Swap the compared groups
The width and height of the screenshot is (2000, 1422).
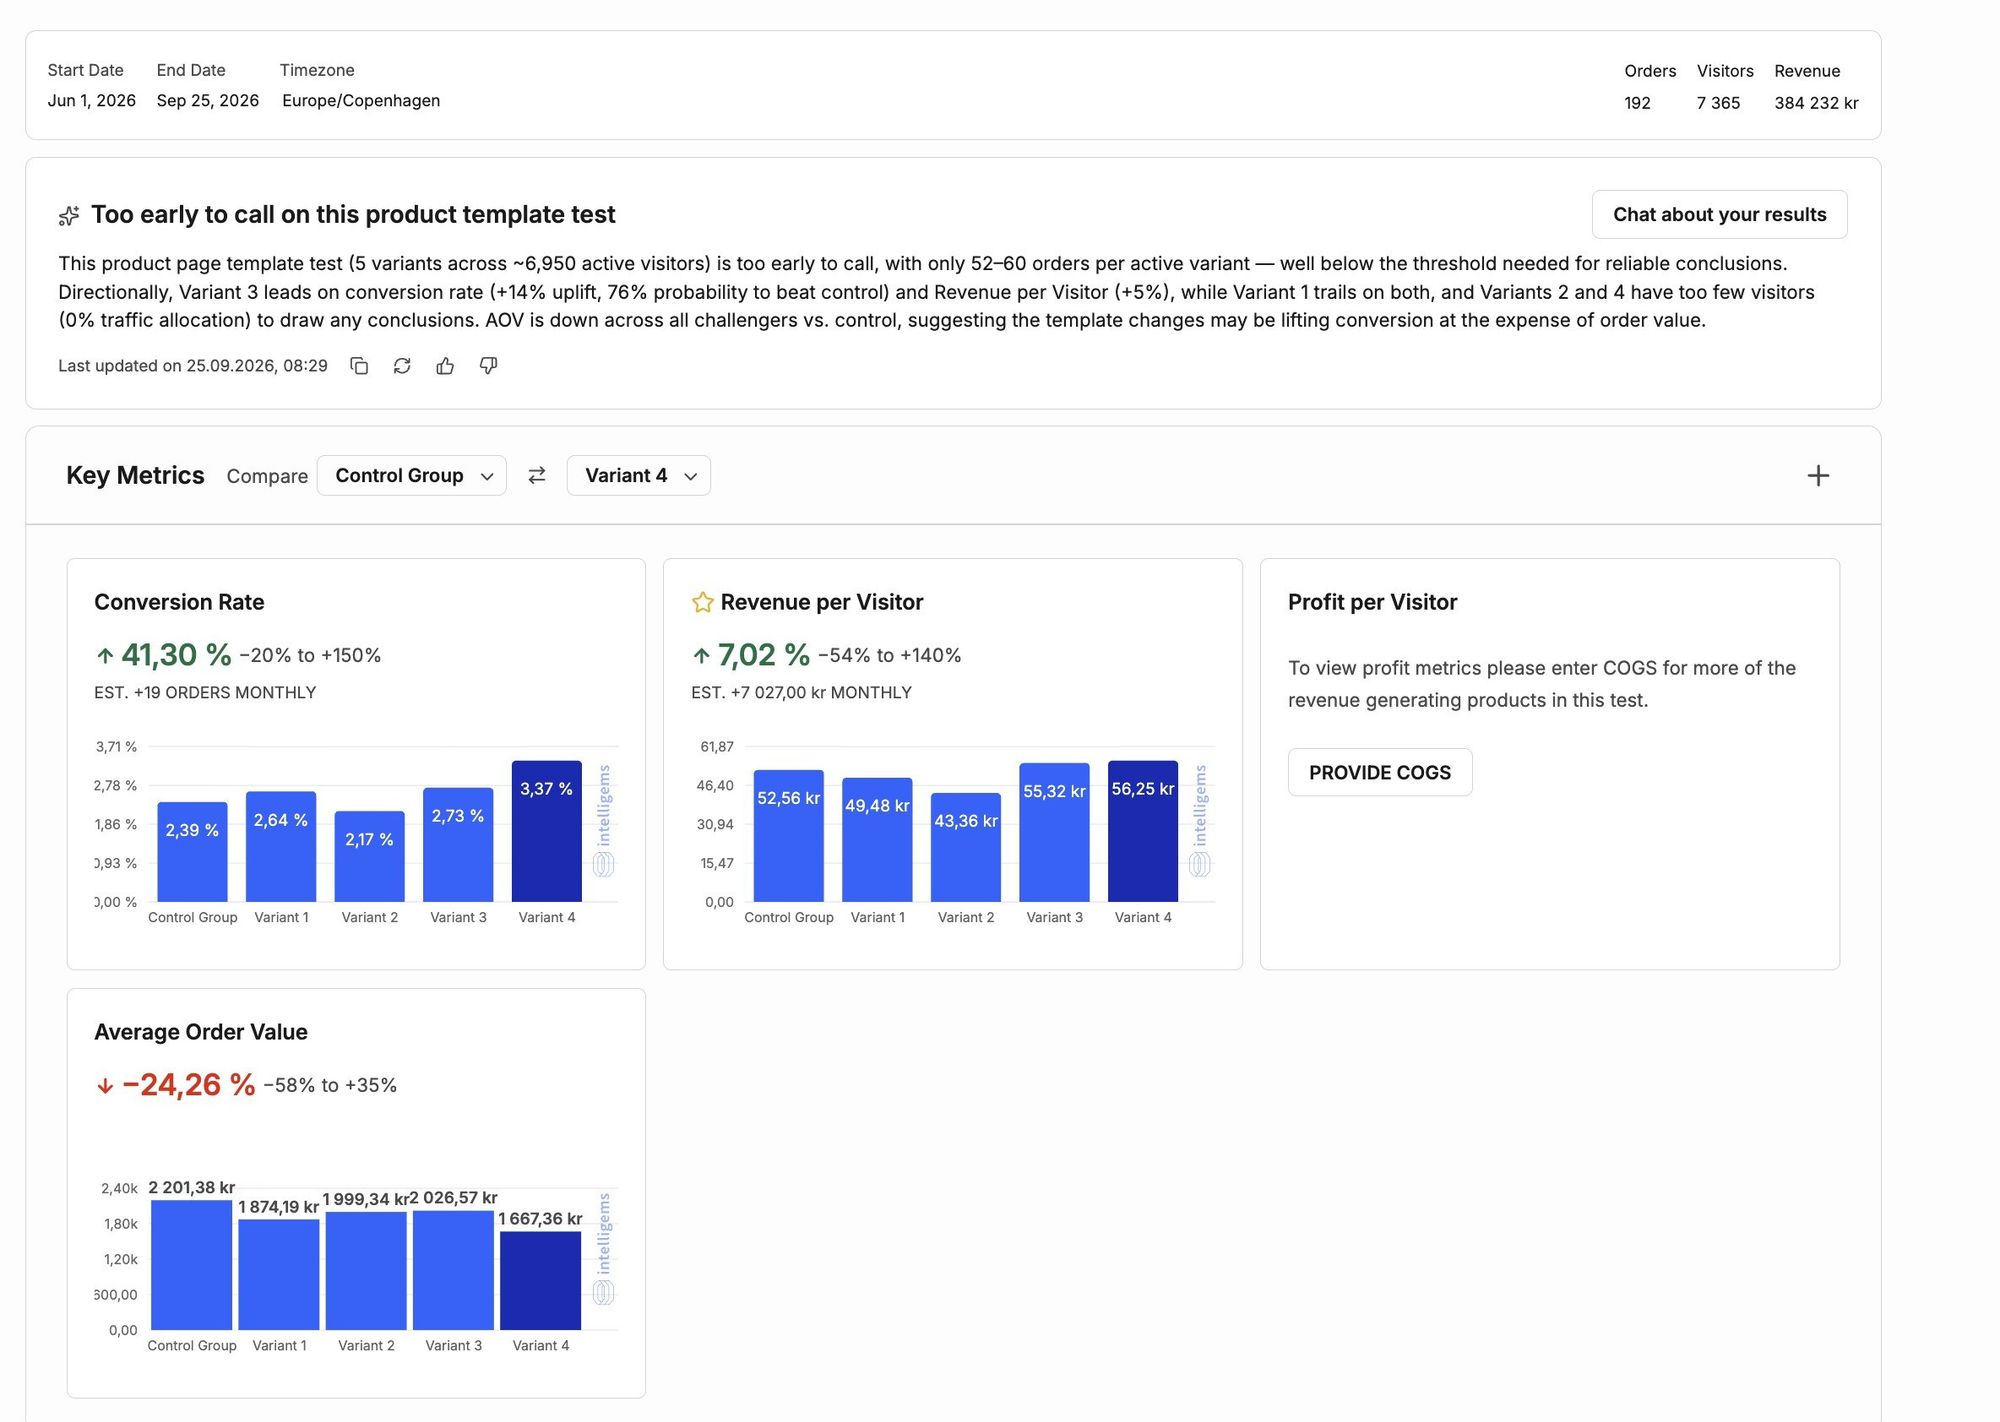(537, 476)
